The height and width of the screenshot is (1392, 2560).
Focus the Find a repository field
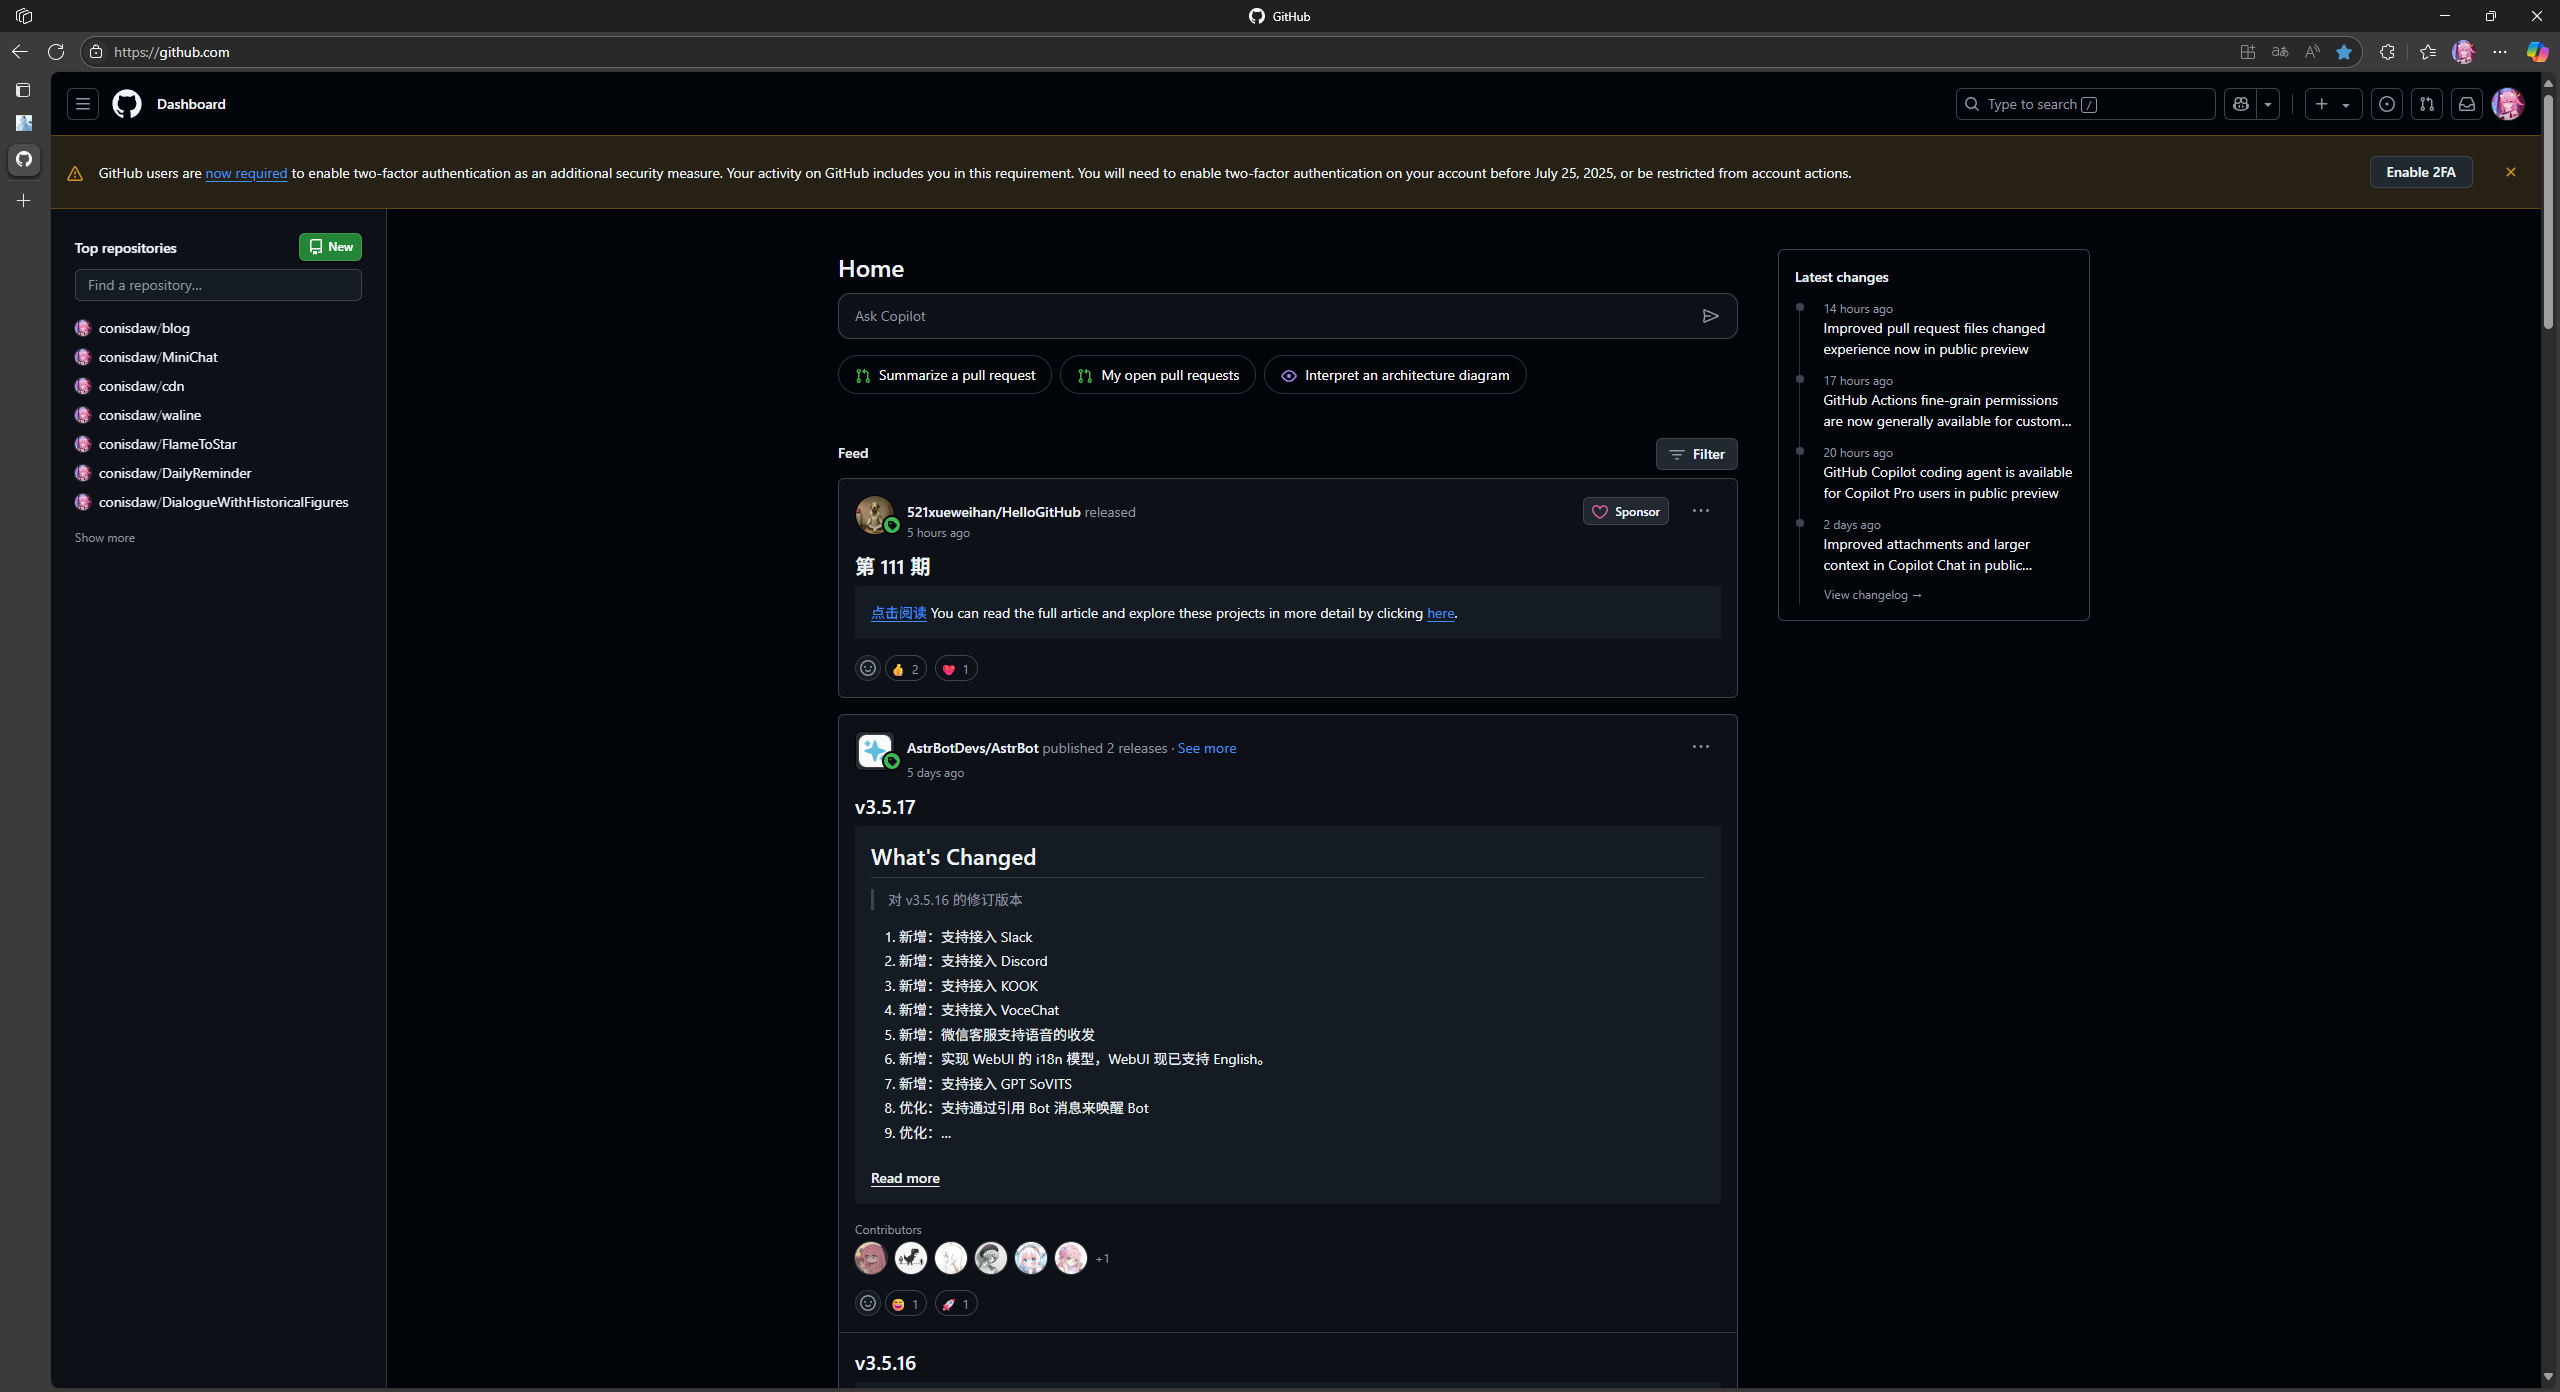click(x=218, y=285)
